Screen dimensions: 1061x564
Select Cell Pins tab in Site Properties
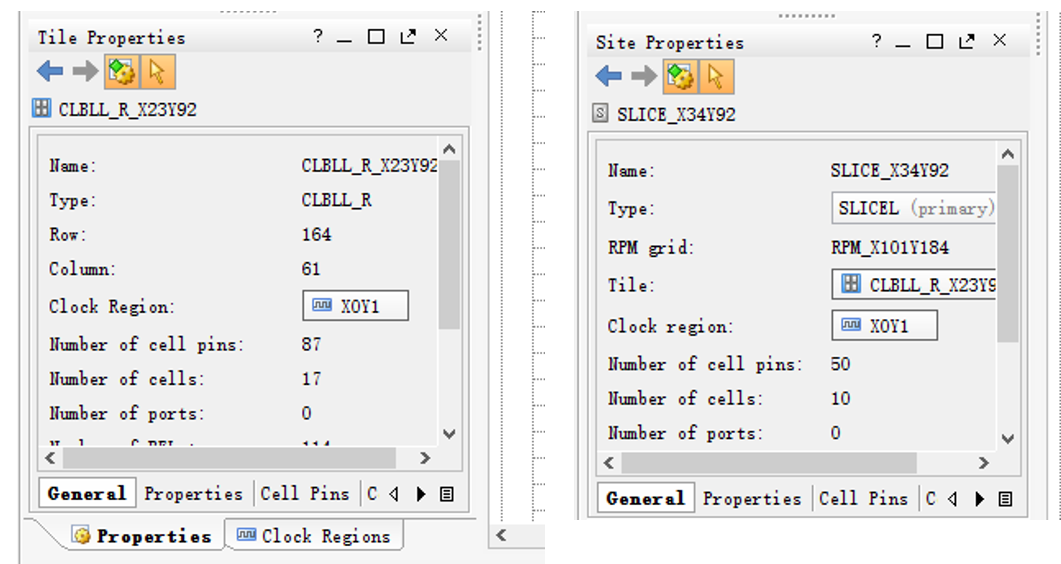tap(863, 499)
